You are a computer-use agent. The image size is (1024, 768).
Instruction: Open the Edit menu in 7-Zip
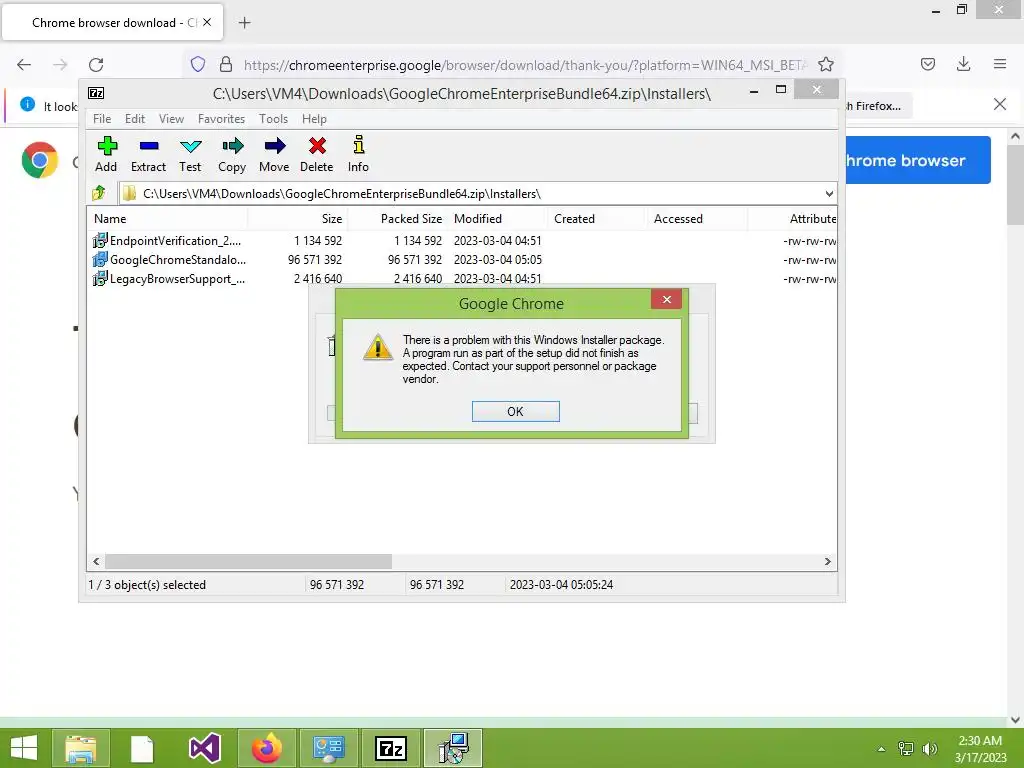coord(135,119)
